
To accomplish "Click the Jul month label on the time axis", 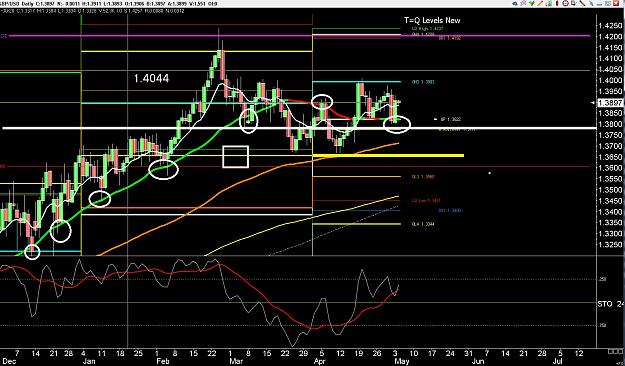I will [x=558, y=361].
